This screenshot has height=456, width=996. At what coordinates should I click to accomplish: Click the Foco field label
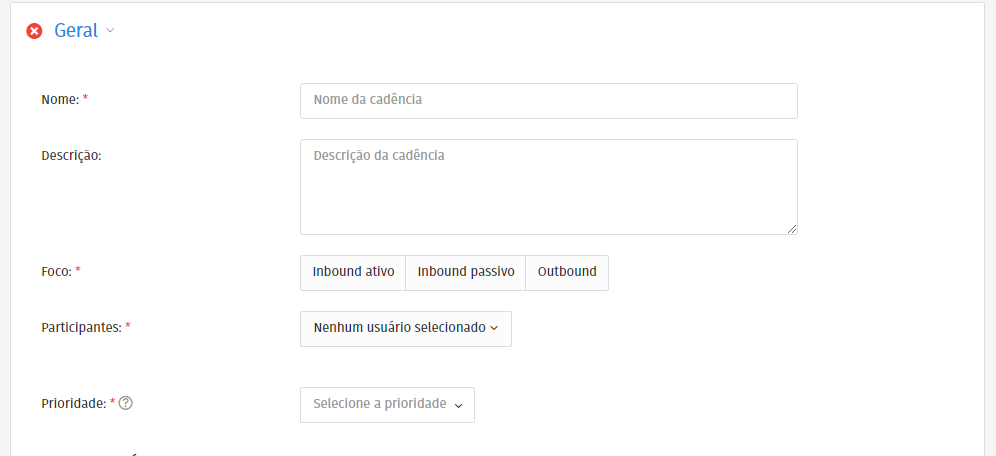(56, 271)
